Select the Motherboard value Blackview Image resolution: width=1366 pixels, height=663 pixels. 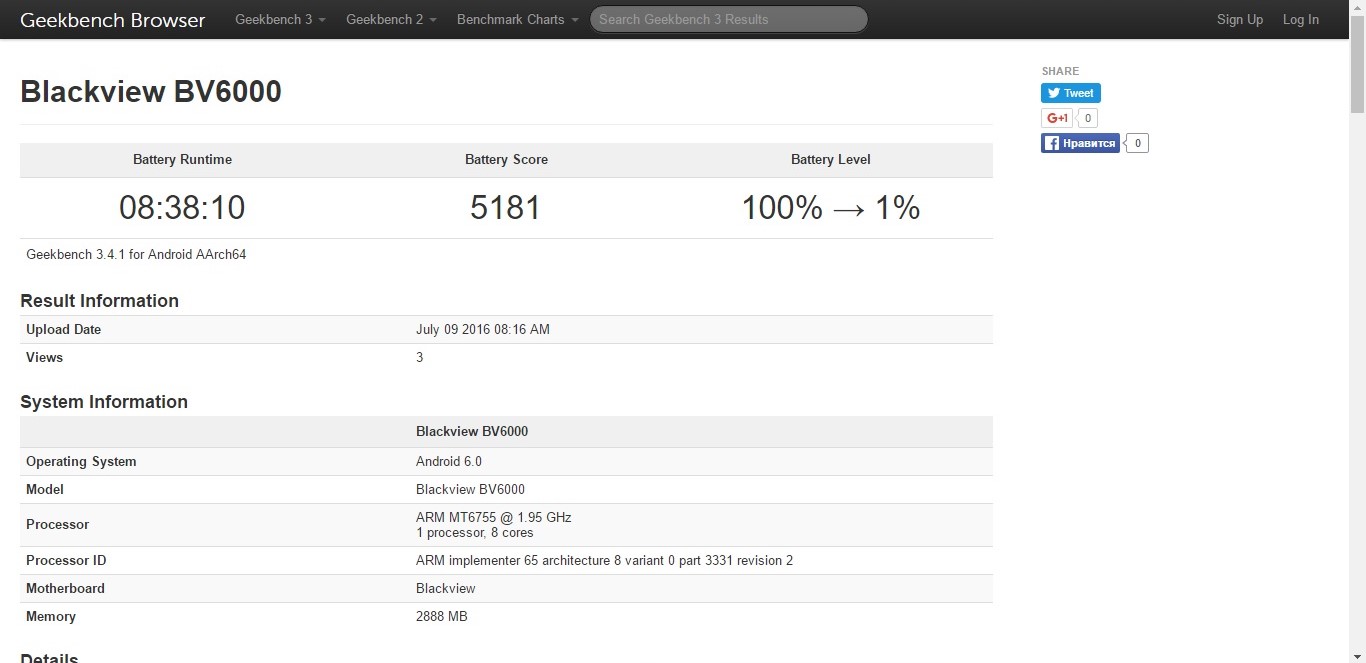tap(446, 588)
